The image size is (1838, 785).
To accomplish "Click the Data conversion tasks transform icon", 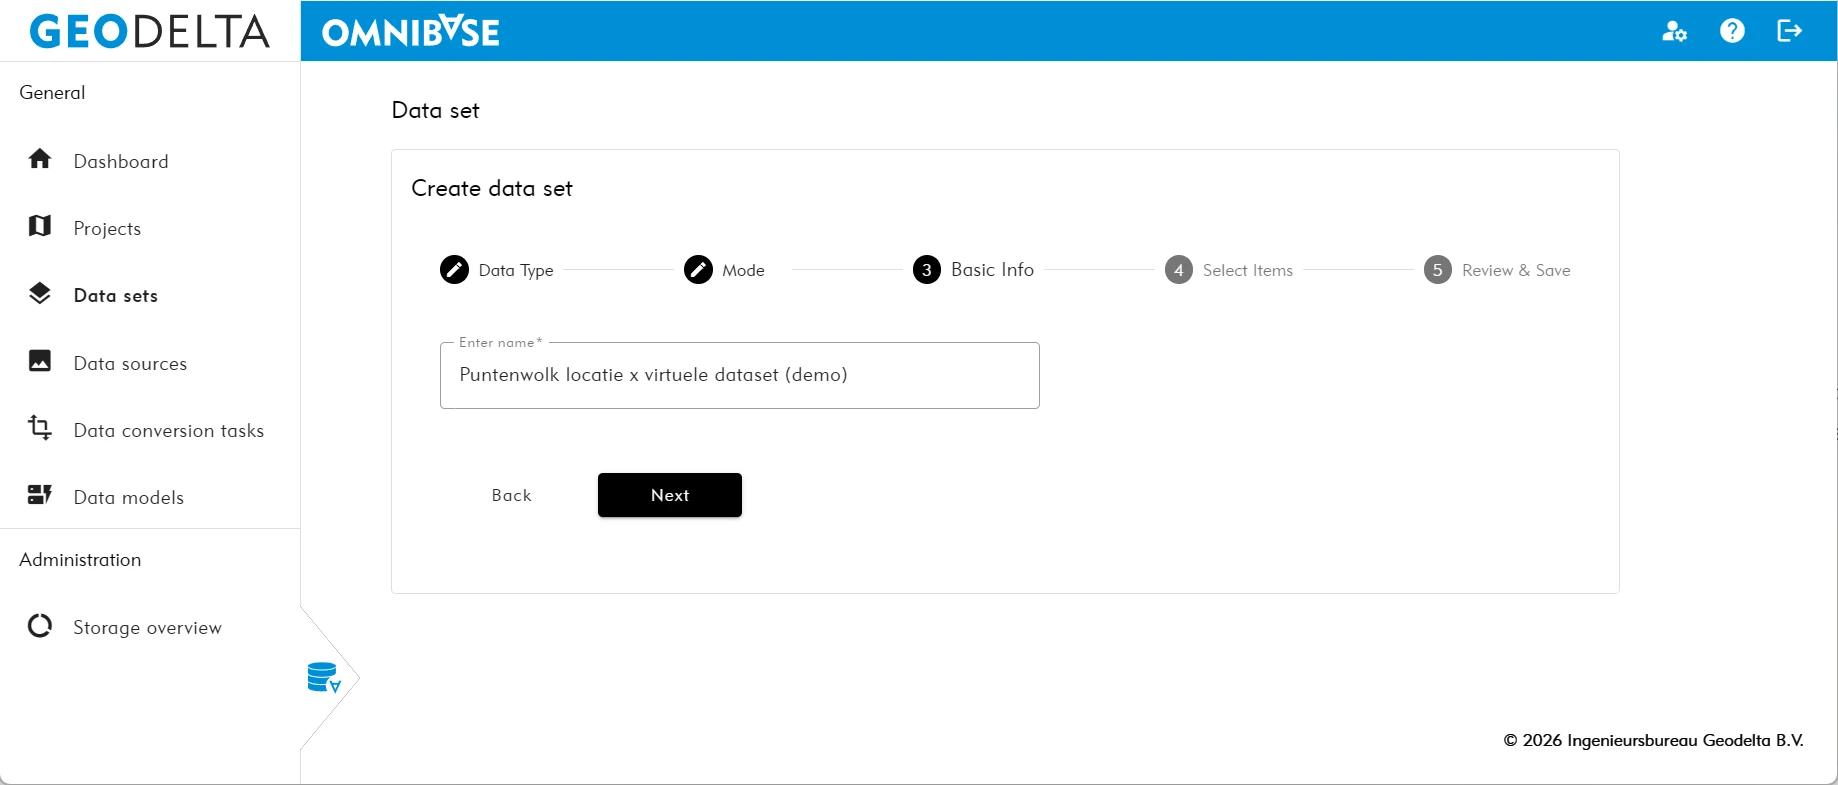I will [40, 428].
